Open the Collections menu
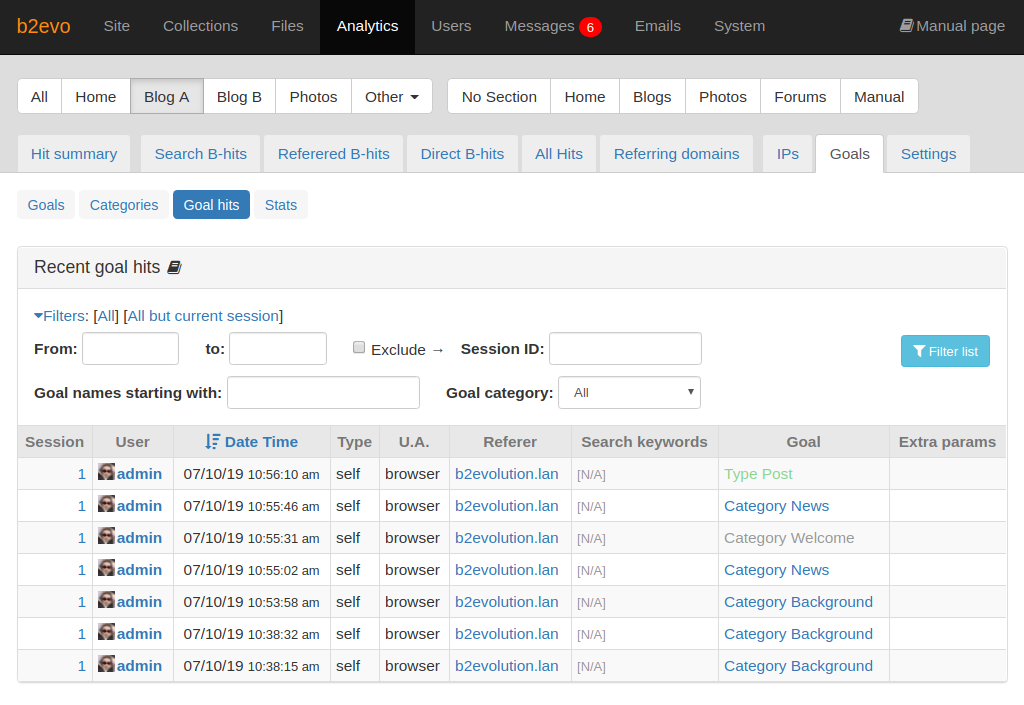The image size is (1024, 705). 200,26
